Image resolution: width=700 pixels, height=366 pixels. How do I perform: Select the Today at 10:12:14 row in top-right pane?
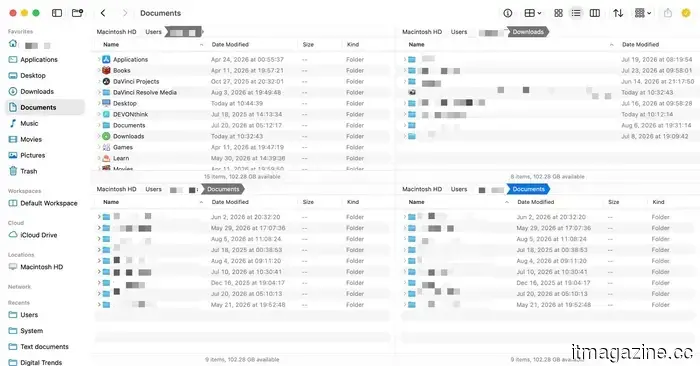(548, 114)
